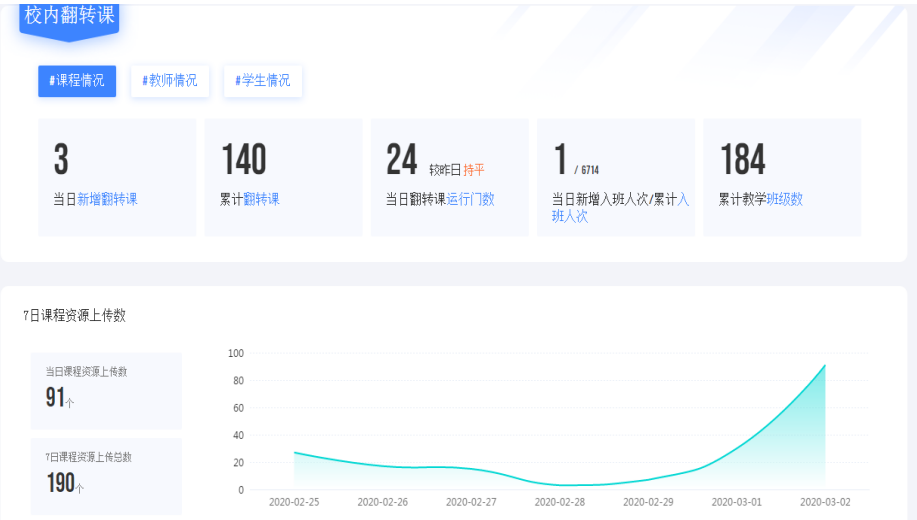
Task: Click the chart line start at 2020-02-25
Action: point(294,453)
